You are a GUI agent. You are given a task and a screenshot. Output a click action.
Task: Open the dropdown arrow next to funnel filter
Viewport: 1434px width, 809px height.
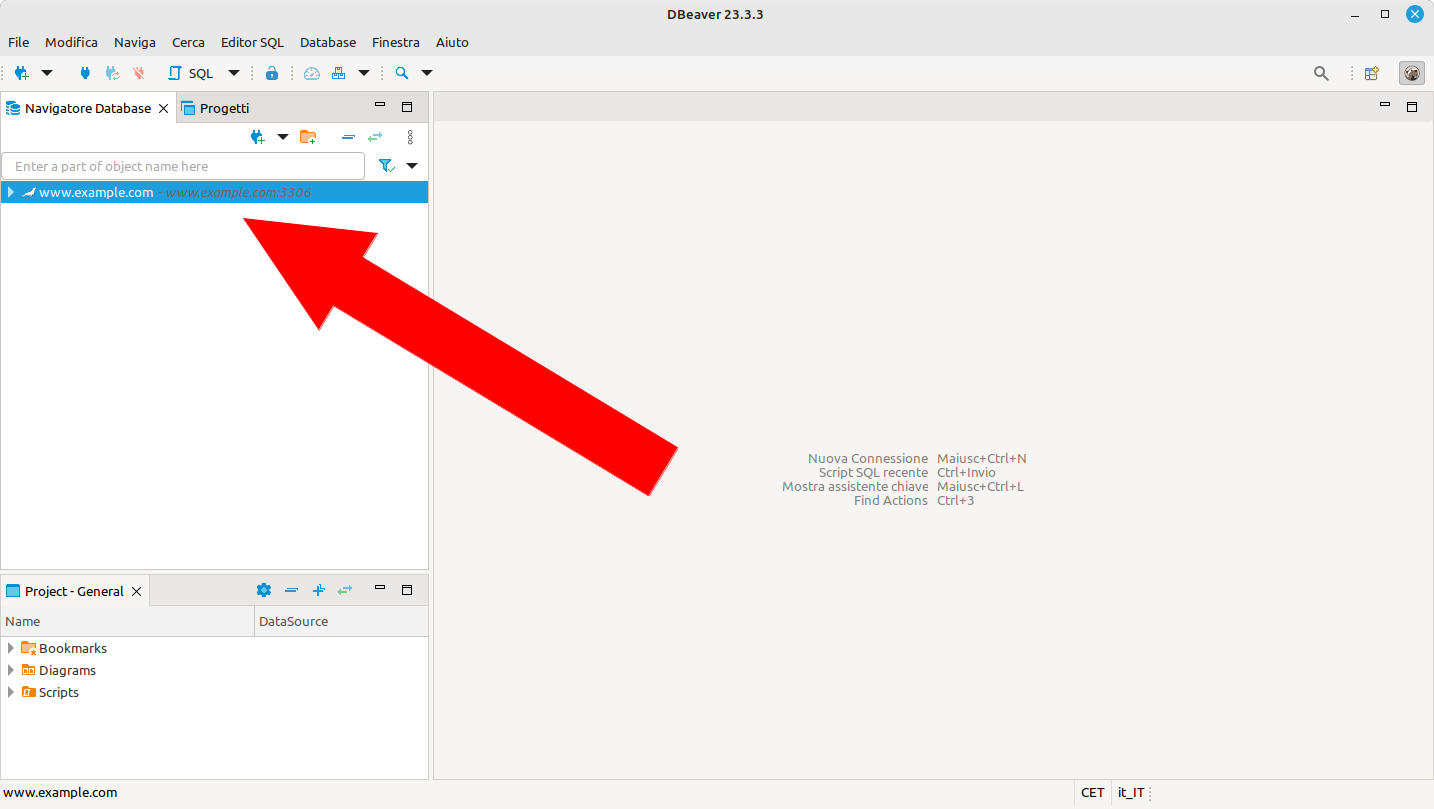pyautogui.click(x=411, y=166)
